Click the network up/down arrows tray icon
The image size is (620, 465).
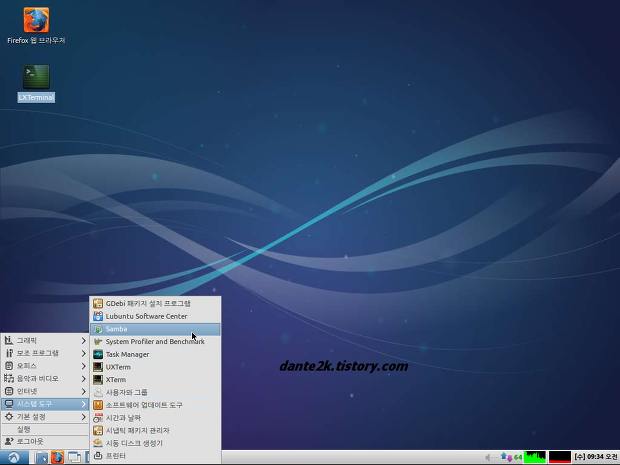tap(507, 457)
